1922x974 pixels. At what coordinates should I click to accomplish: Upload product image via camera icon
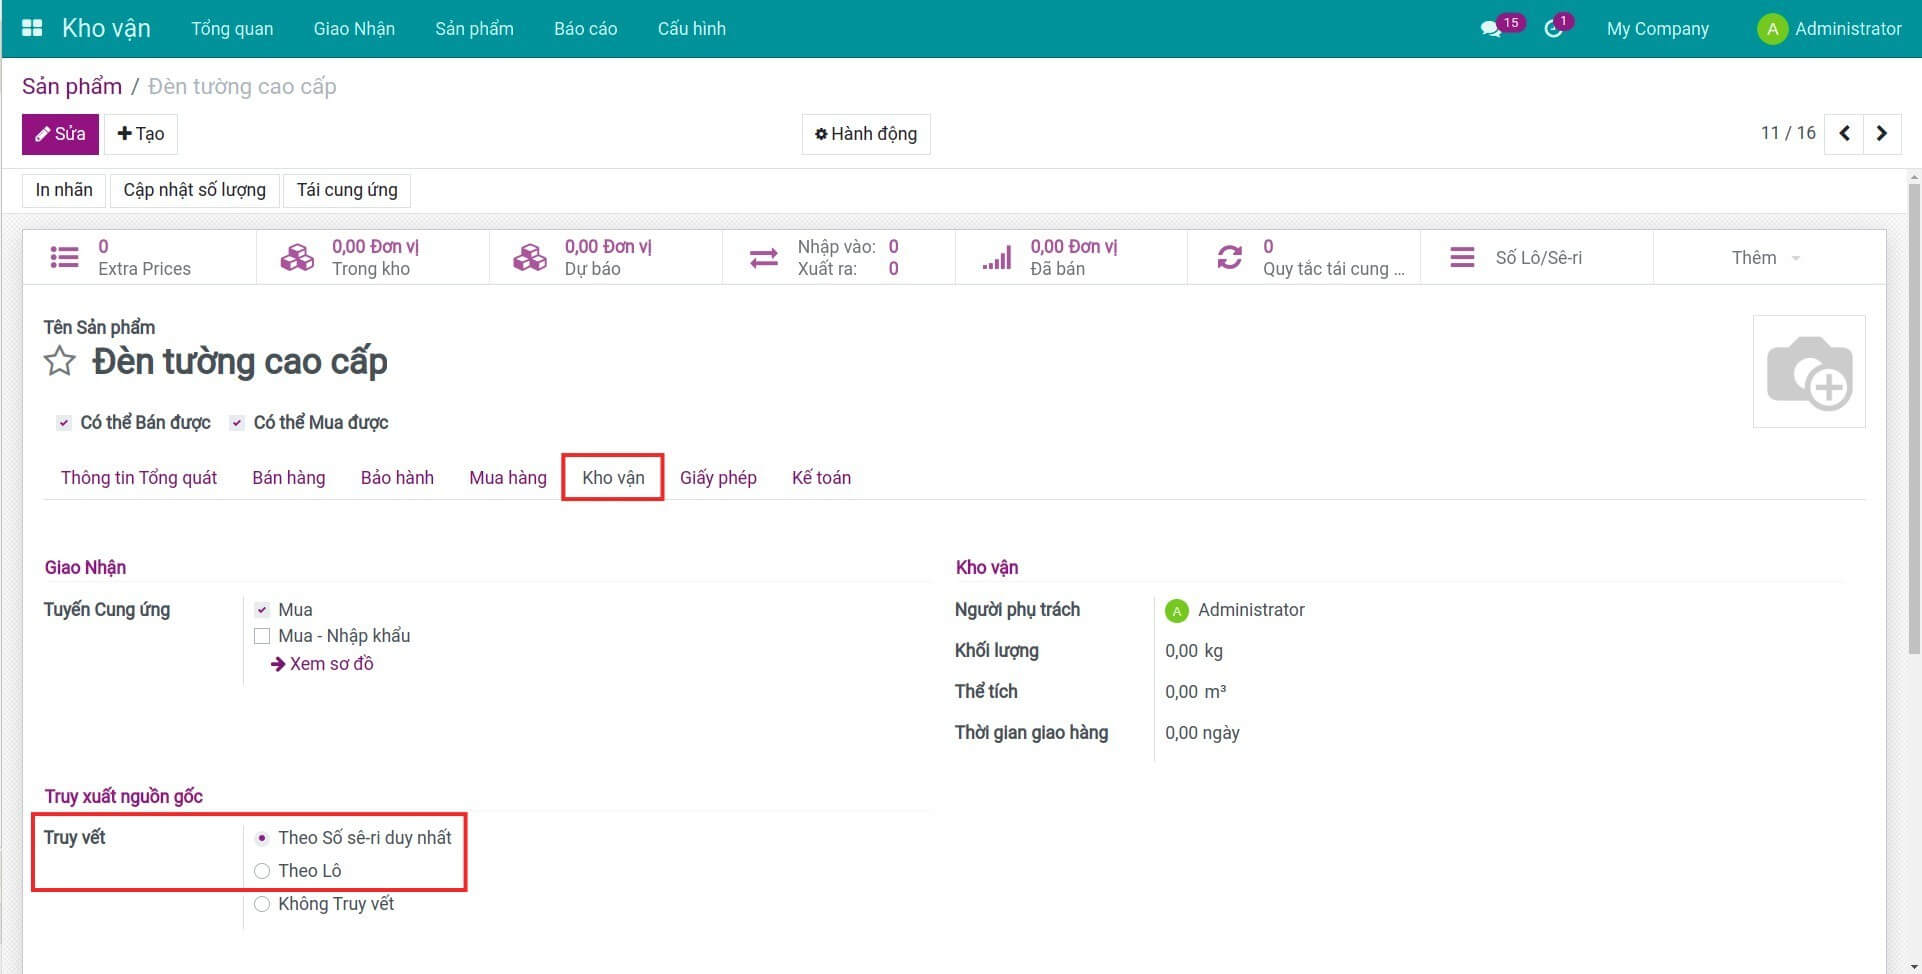(1808, 372)
